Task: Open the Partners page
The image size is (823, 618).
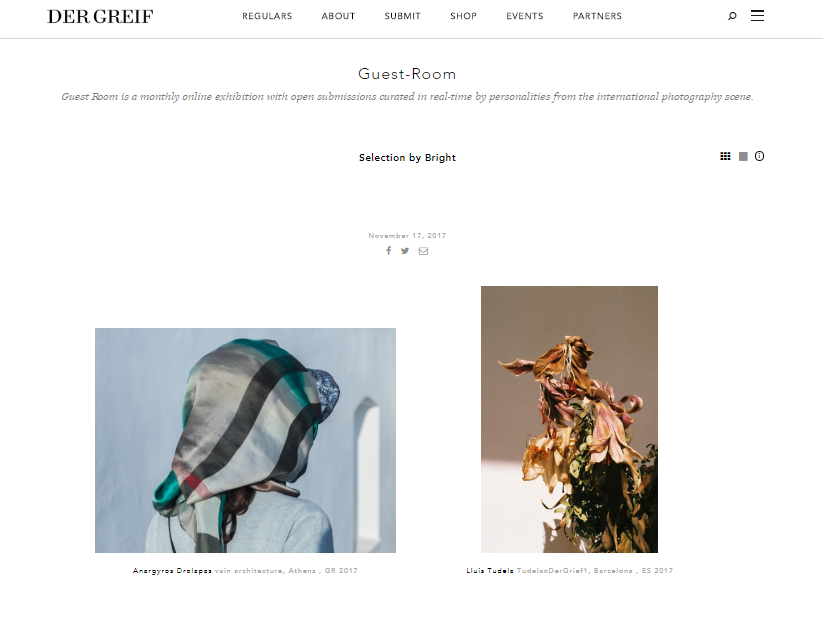Action: pyautogui.click(x=597, y=16)
